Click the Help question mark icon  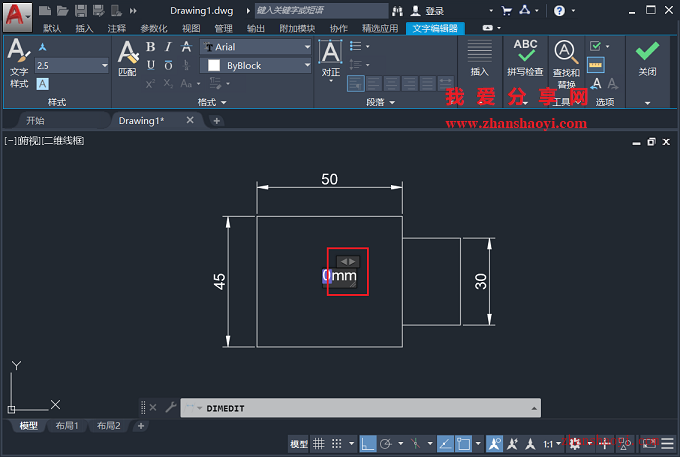tap(559, 10)
